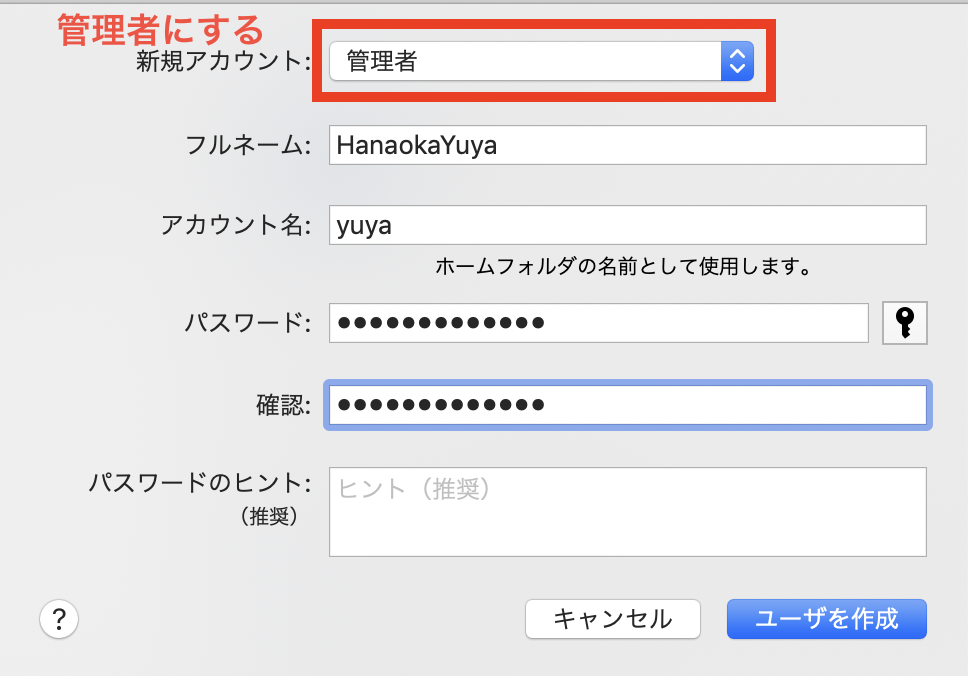This screenshot has width=968, height=676.
Task: Click the 新規アカウント: label
Action: point(223,61)
